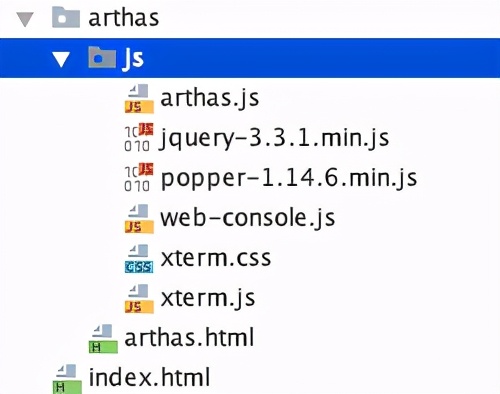Select the xterm.css file name
The height and width of the screenshot is (394, 500).
(x=216, y=258)
